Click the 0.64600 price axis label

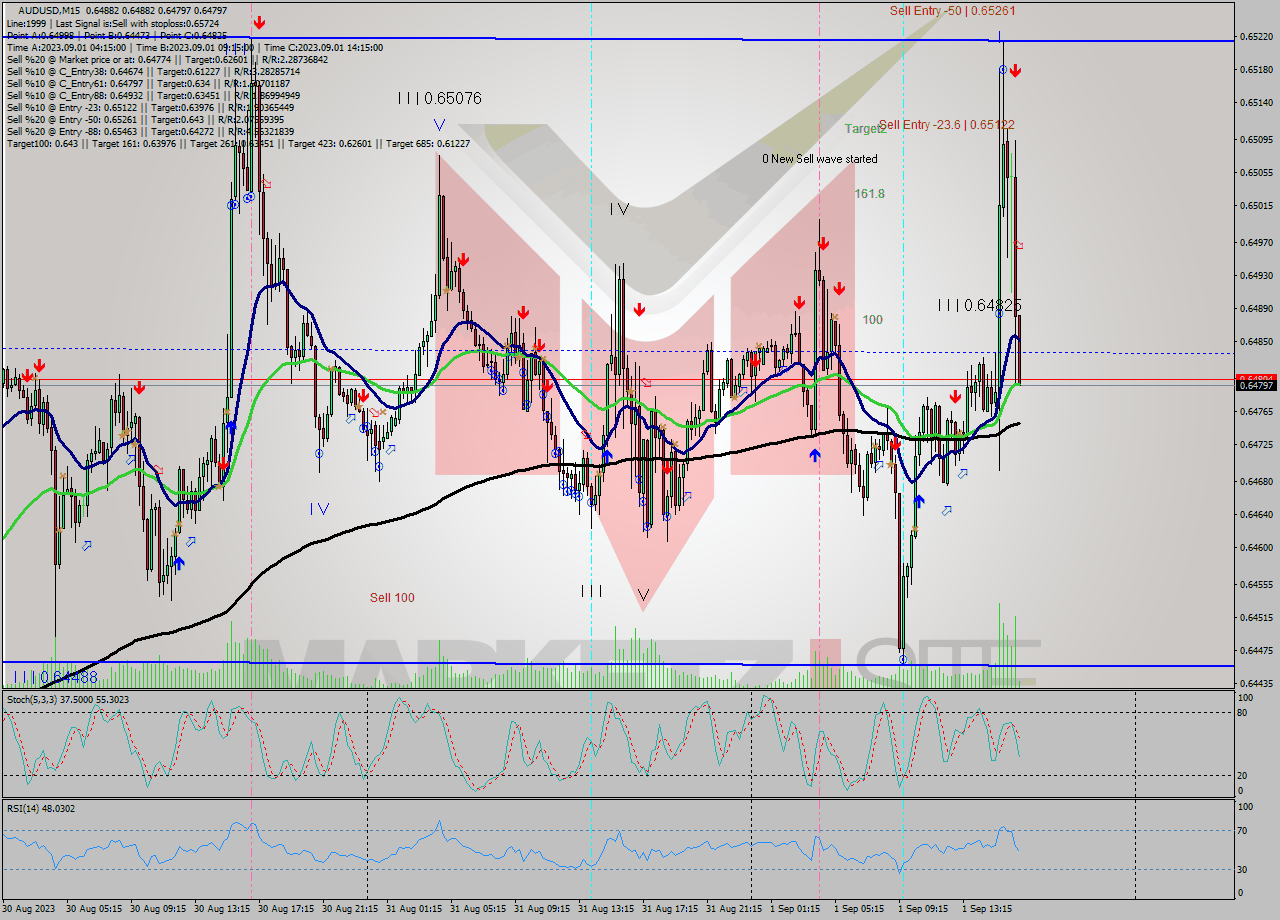[x=1256, y=548]
